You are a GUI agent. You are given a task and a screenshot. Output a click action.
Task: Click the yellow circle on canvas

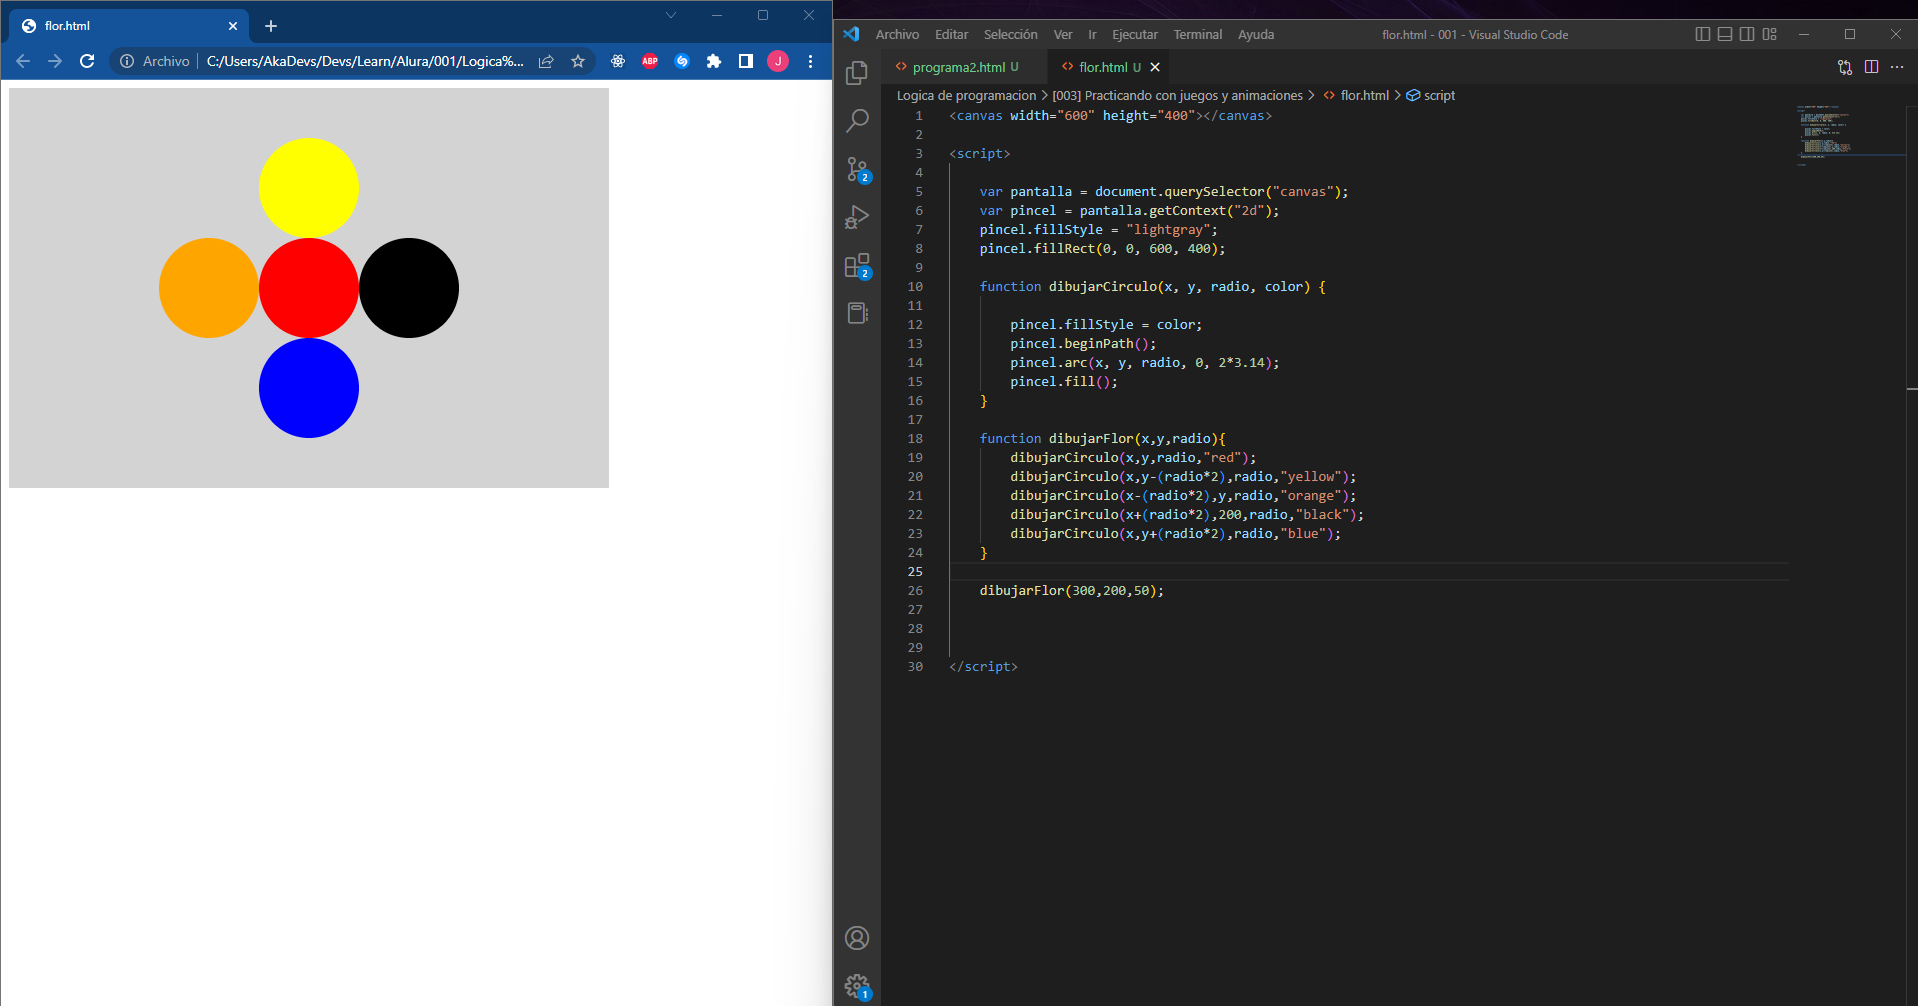[309, 188]
